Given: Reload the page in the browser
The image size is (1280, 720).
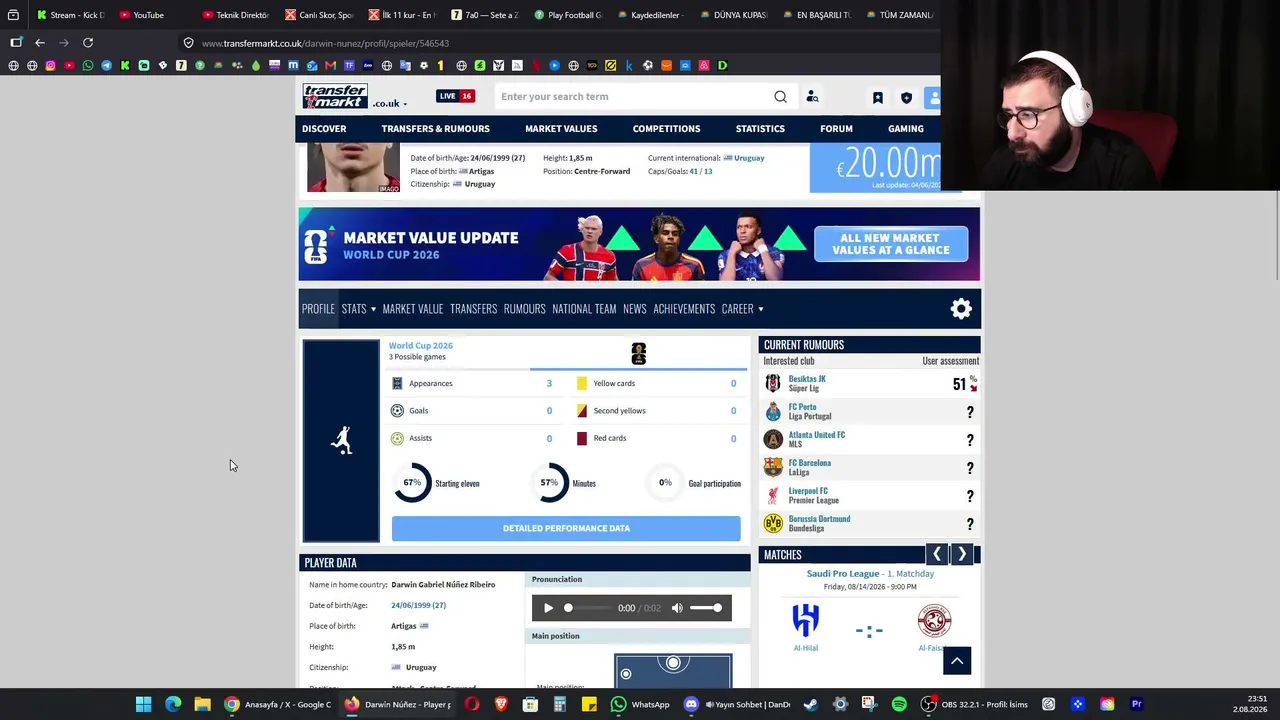Looking at the screenshot, I should click(88, 43).
